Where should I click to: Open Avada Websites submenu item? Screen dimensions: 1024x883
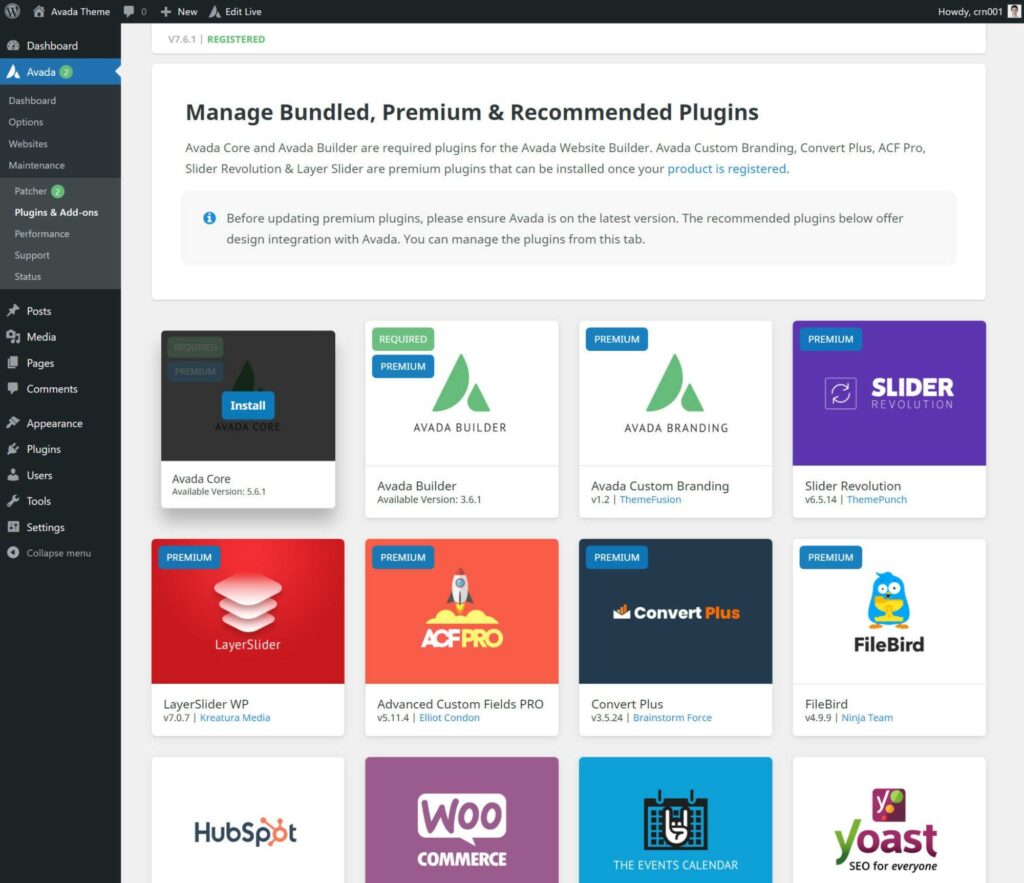tap(28, 144)
